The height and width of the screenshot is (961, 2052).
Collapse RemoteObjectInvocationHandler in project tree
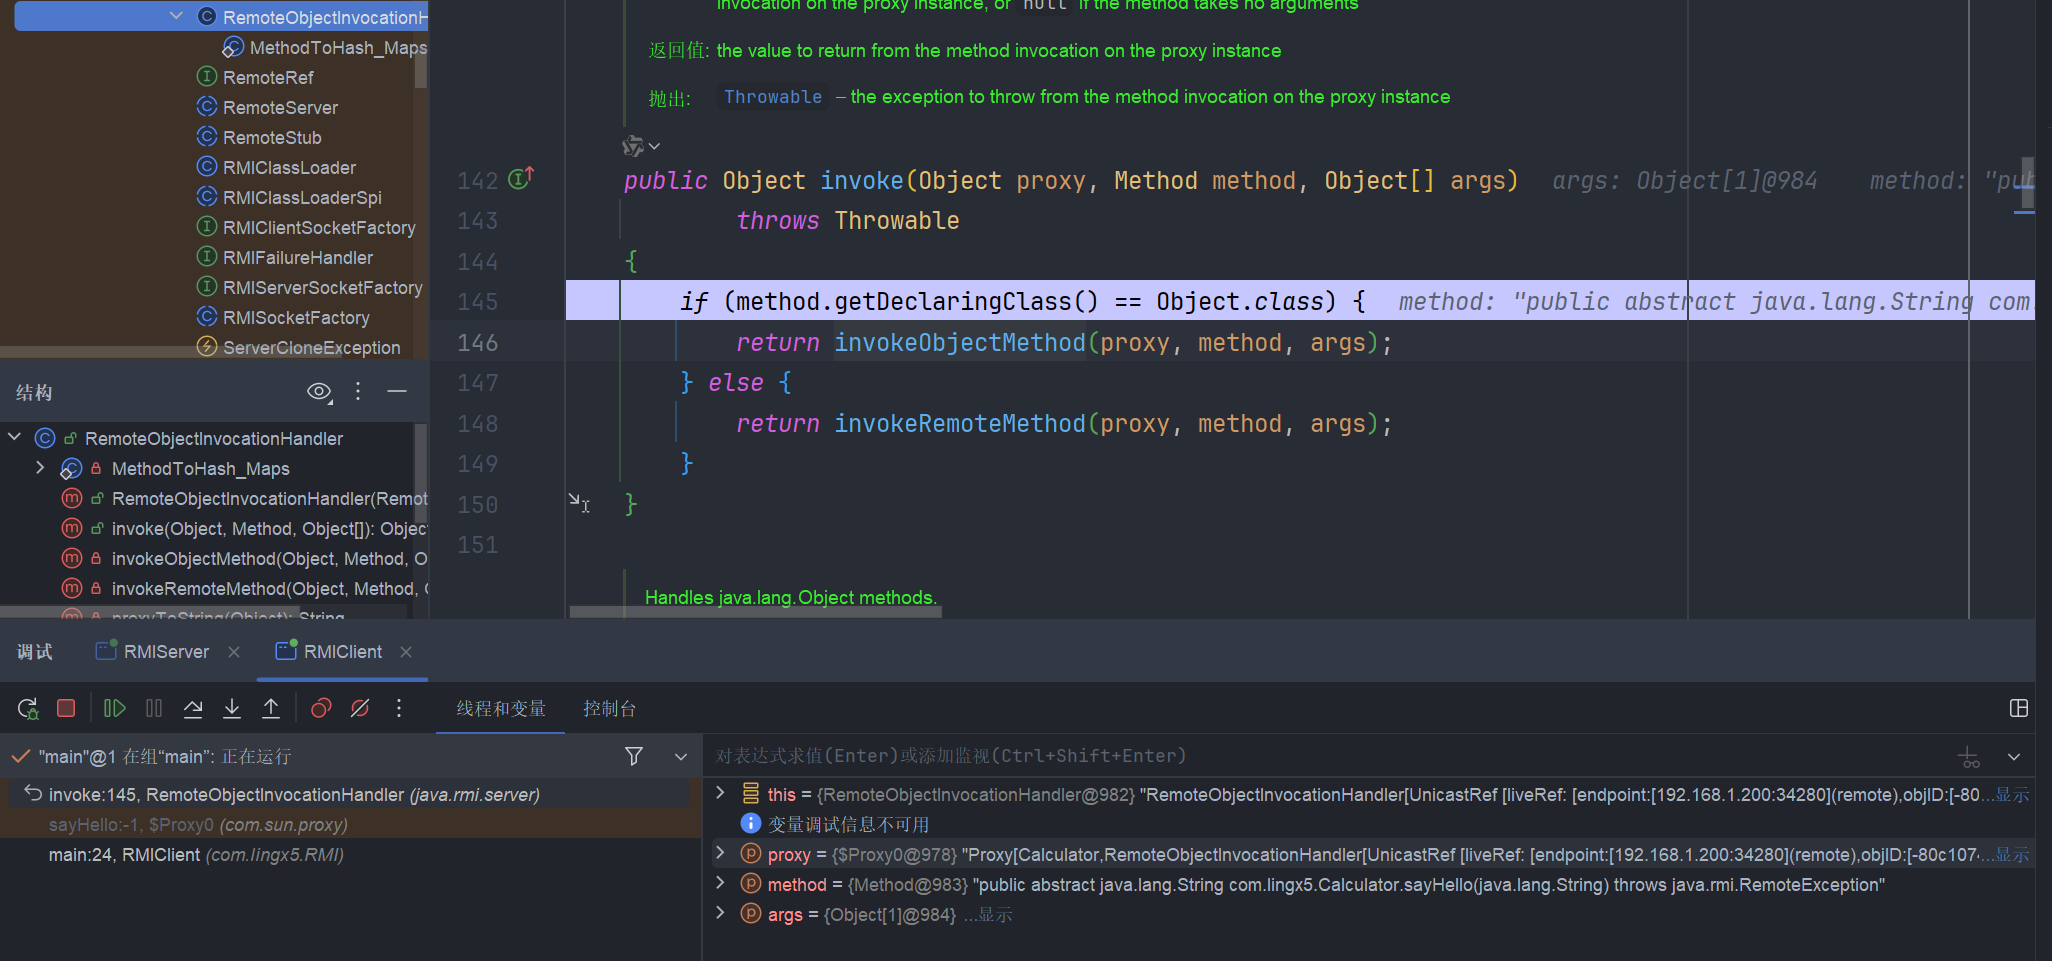click(177, 16)
